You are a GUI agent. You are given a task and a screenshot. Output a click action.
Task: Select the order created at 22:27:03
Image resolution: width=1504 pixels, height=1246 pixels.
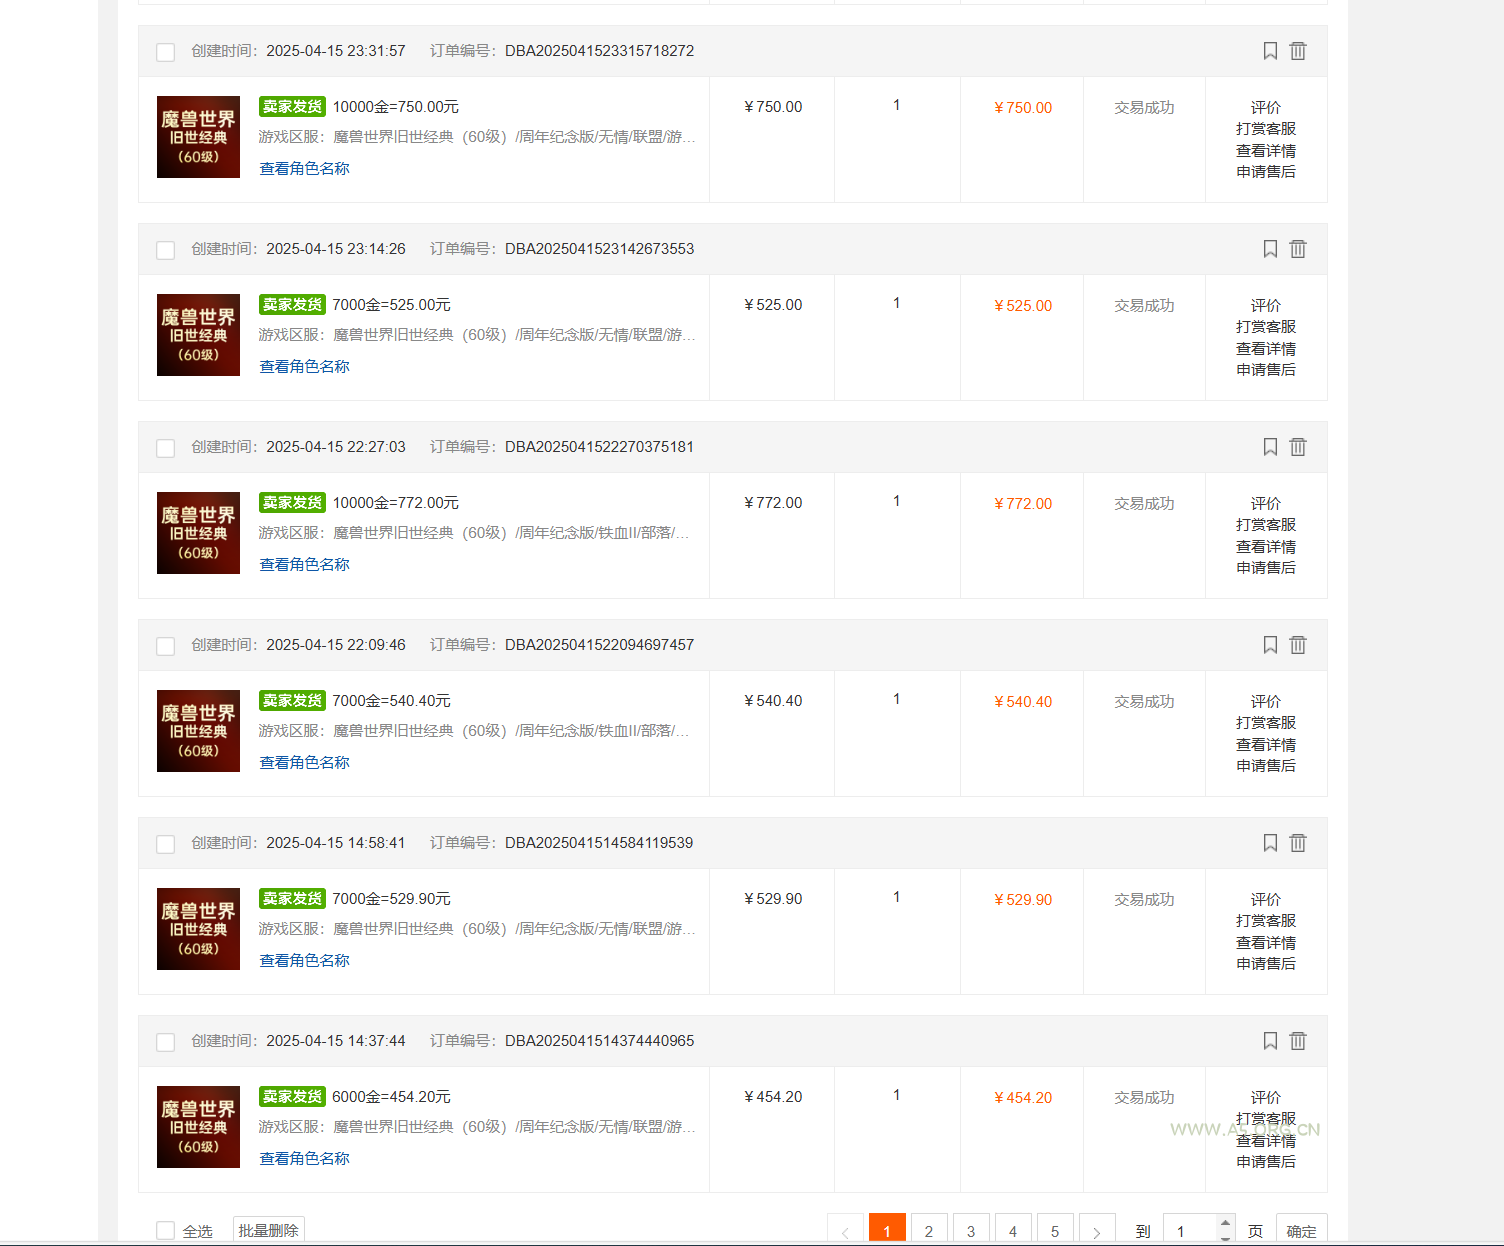(x=166, y=448)
